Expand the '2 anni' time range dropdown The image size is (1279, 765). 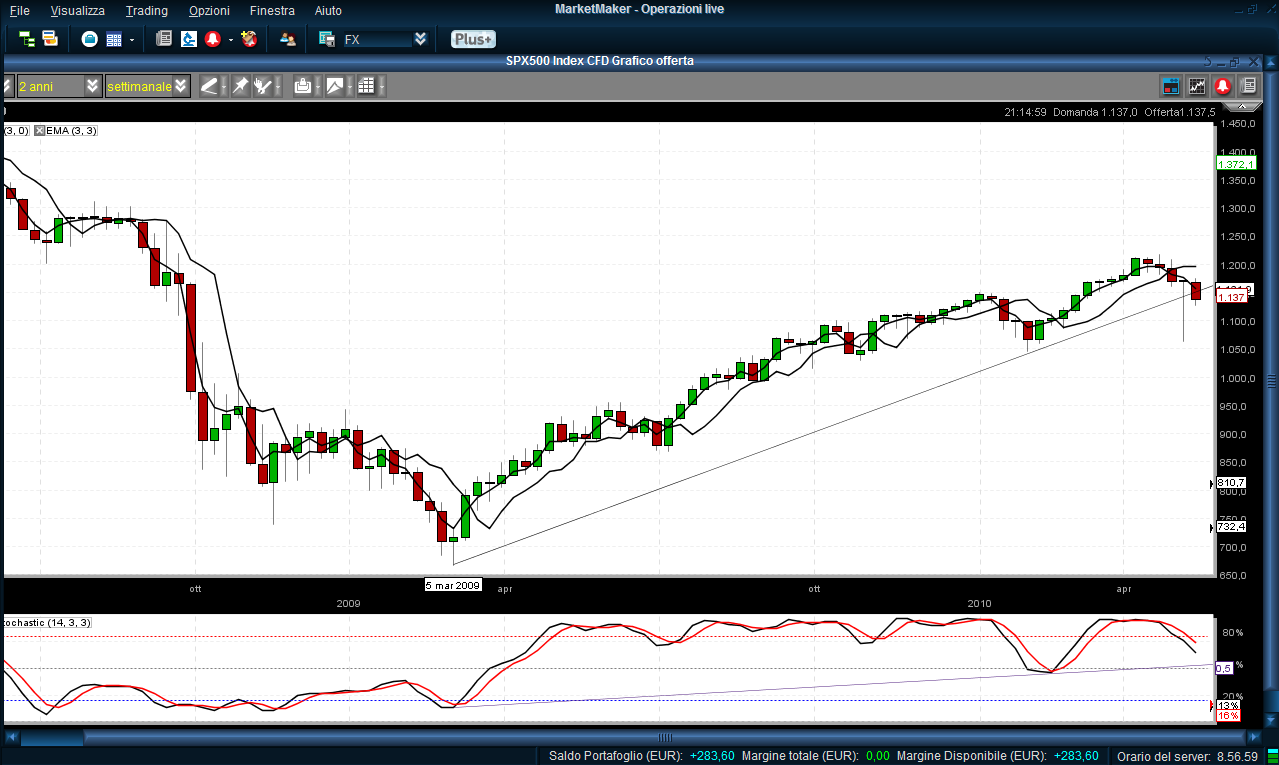[93, 86]
